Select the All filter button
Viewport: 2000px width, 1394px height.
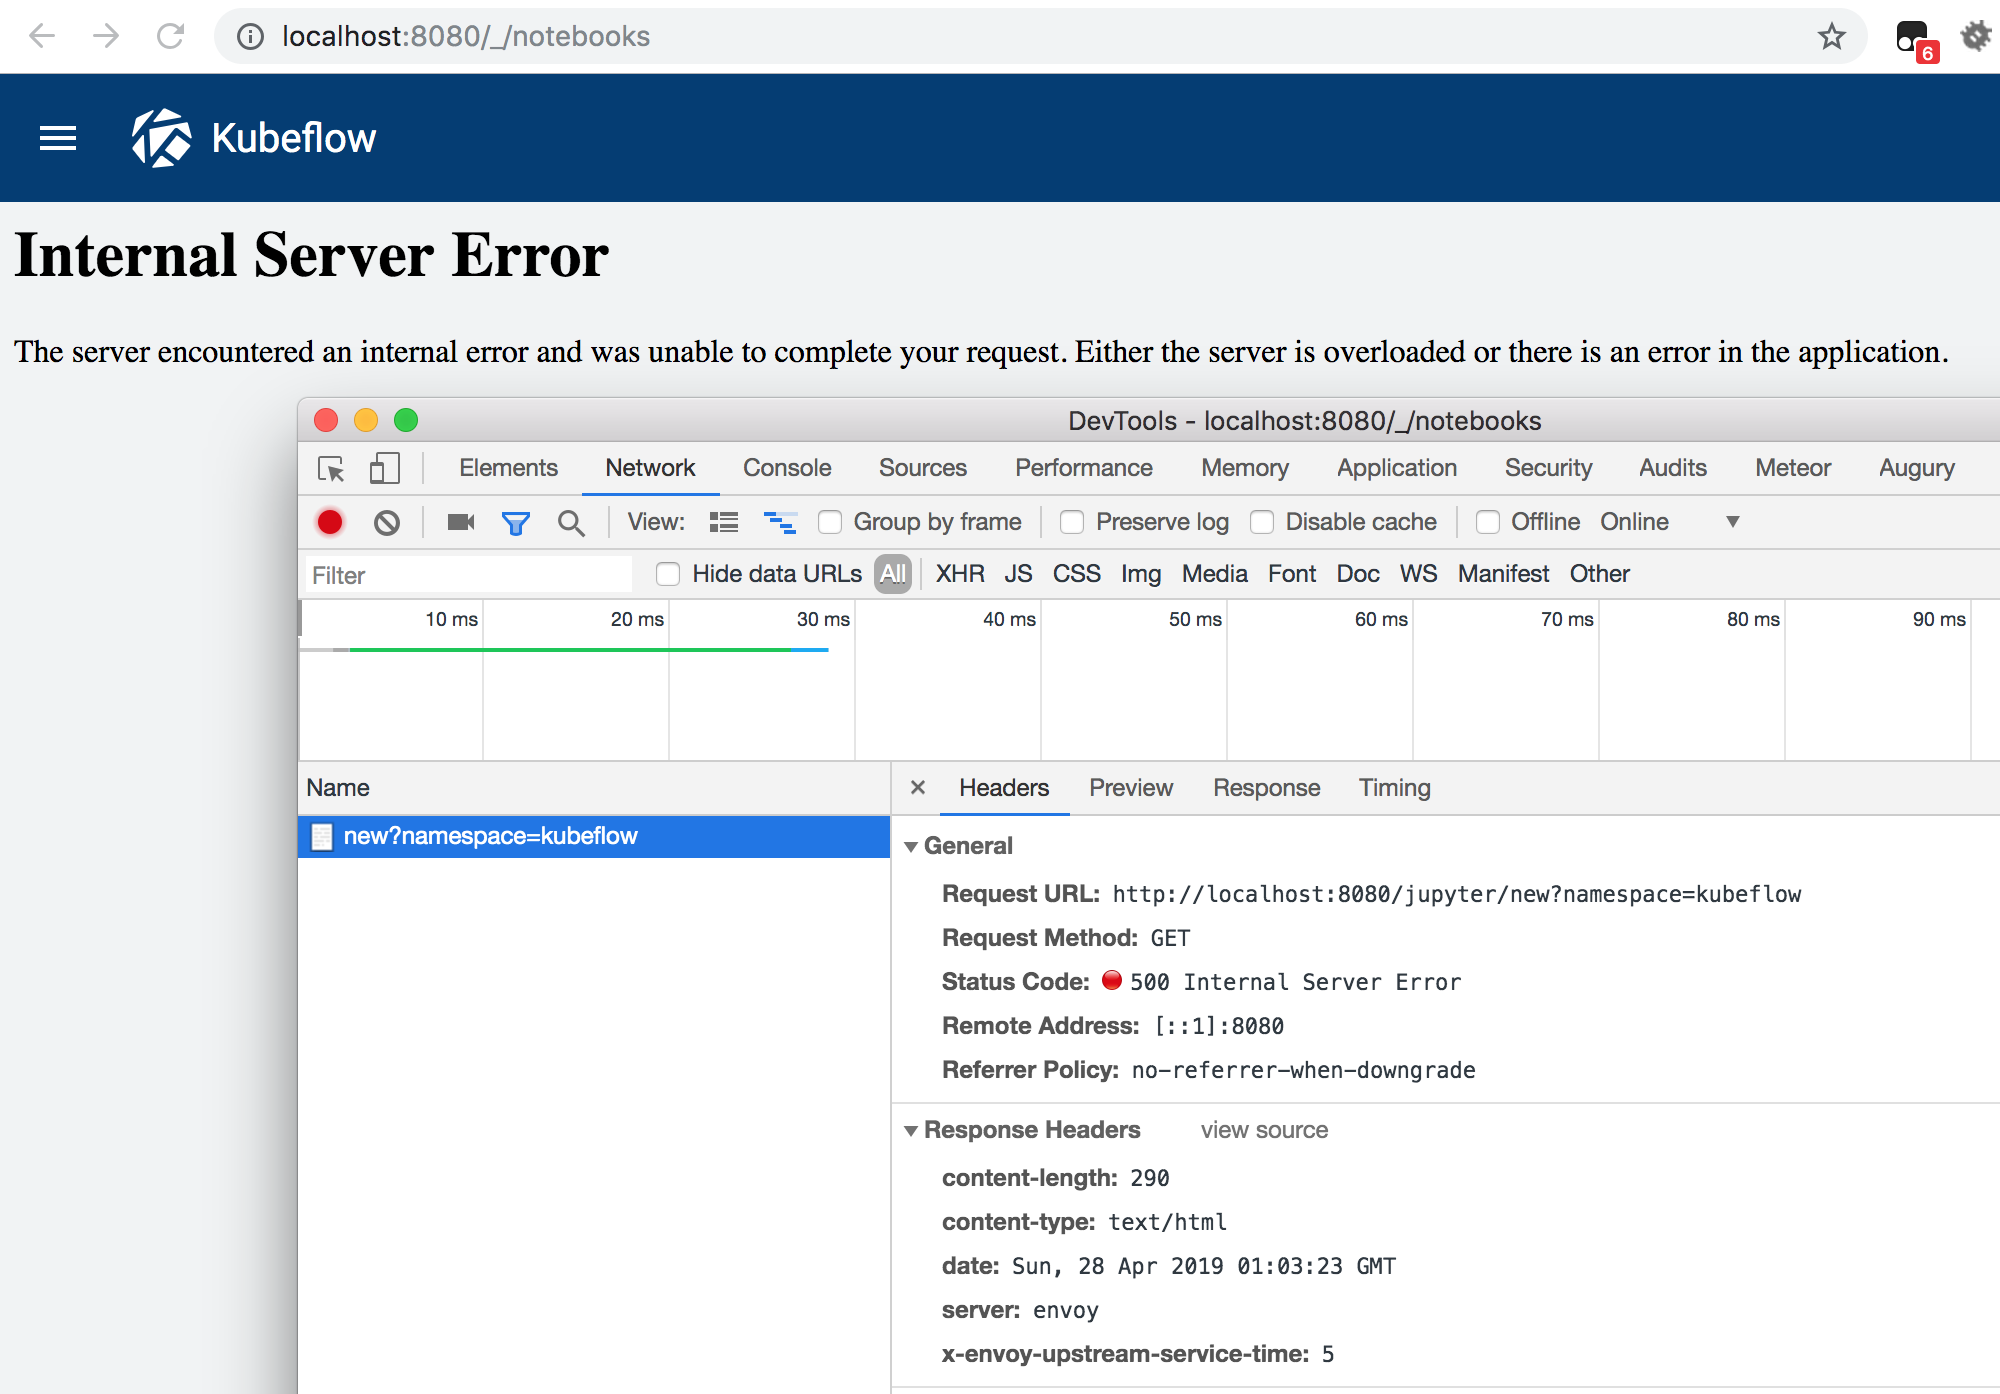[x=893, y=574]
